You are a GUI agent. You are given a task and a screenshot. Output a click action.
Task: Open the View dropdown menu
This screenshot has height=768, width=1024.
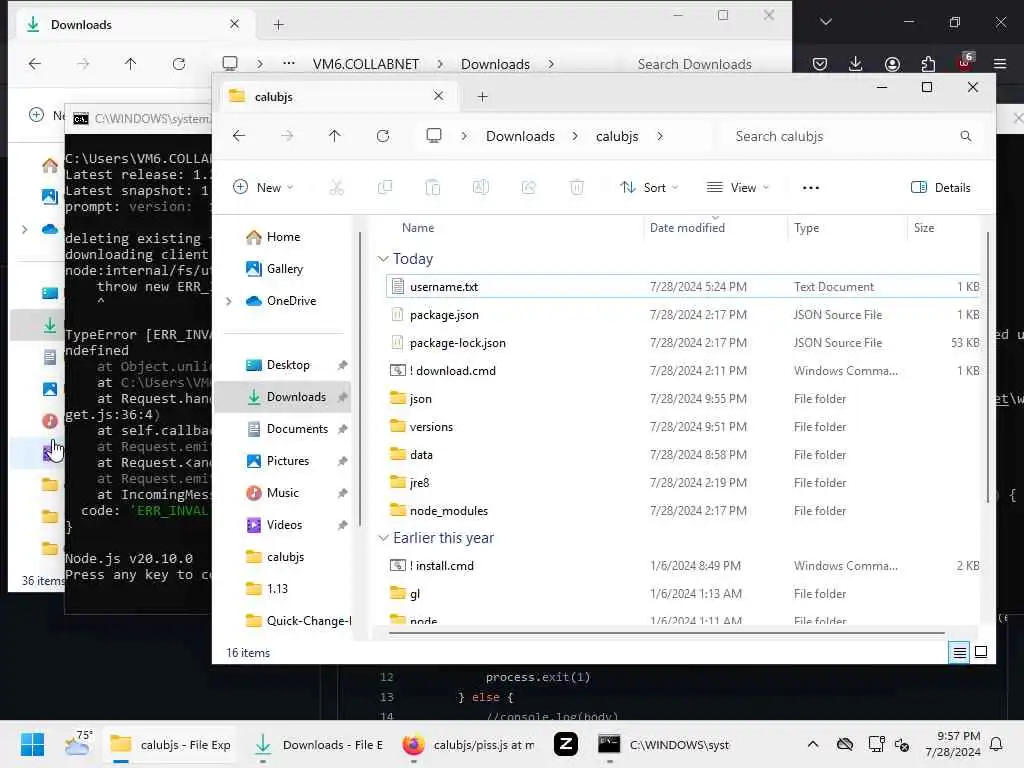[x=739, y=188]
